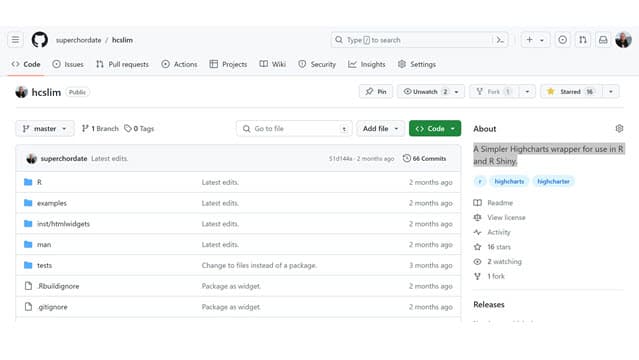This screenshot has height=360, width=639.
Task: Click the Go to file input
Action: click(294, 128)
